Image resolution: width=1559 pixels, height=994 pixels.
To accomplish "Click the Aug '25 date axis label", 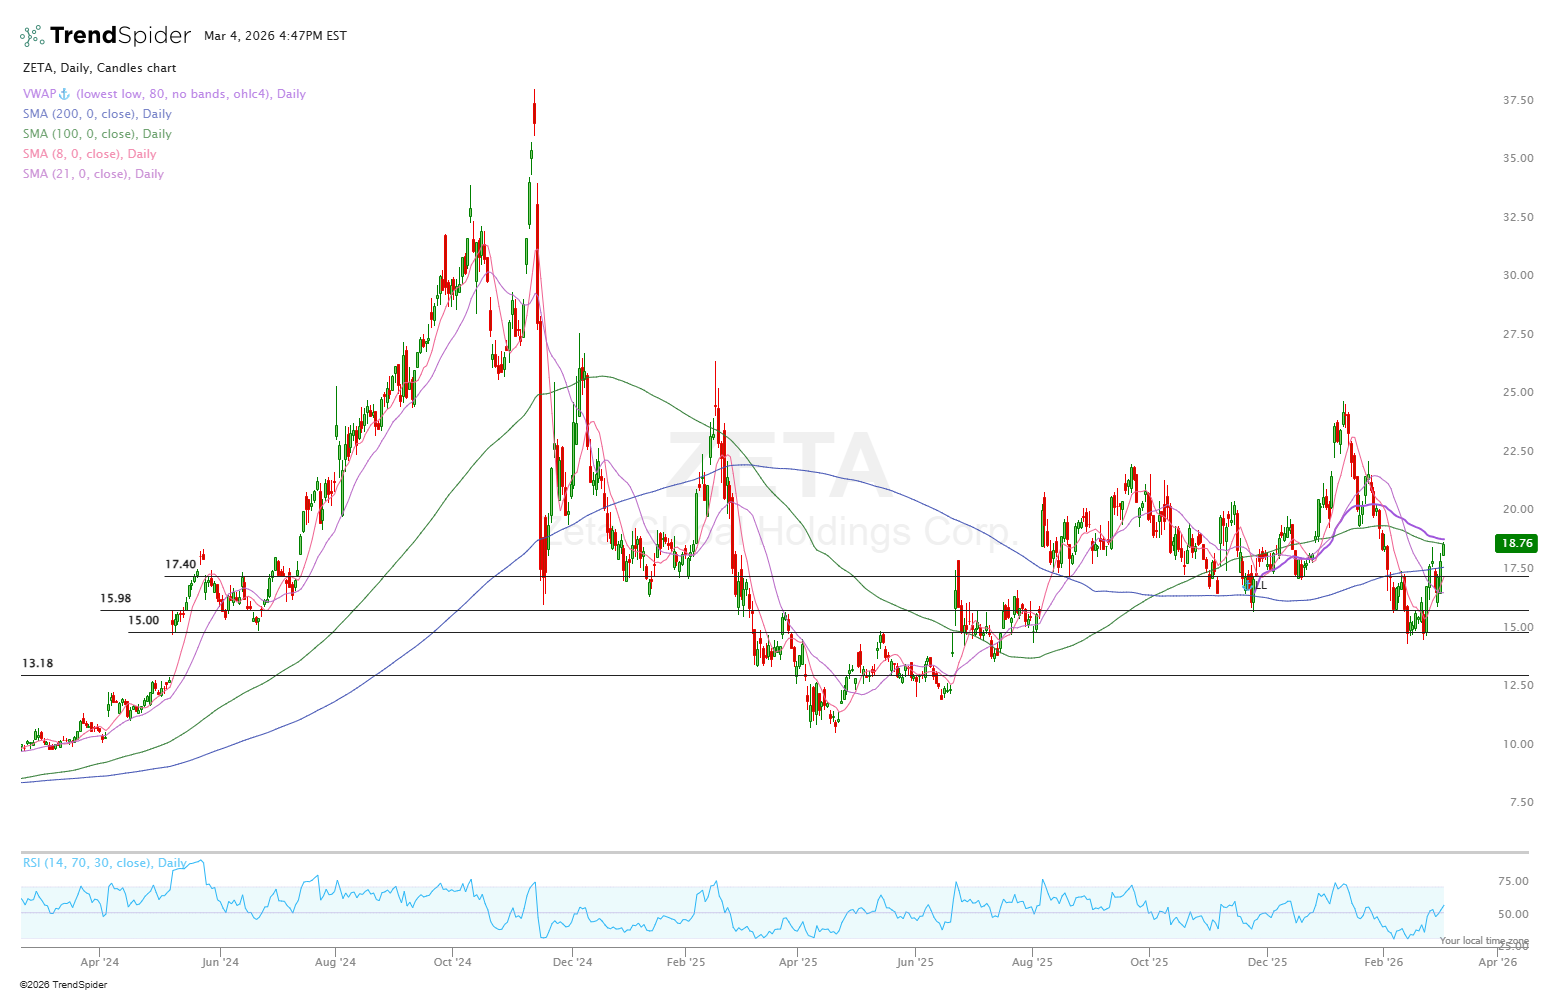I will pos(1032,963).
